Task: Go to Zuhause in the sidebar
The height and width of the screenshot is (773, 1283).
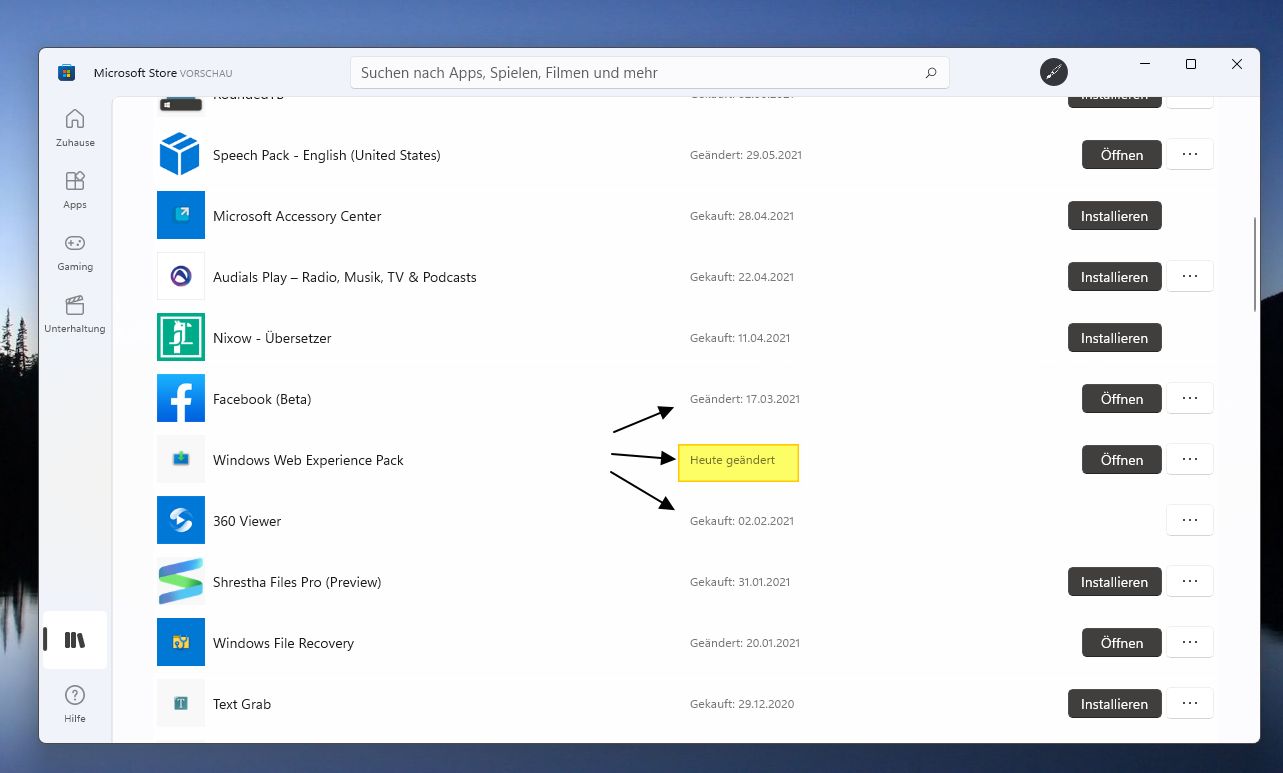Action: point(75,128)
